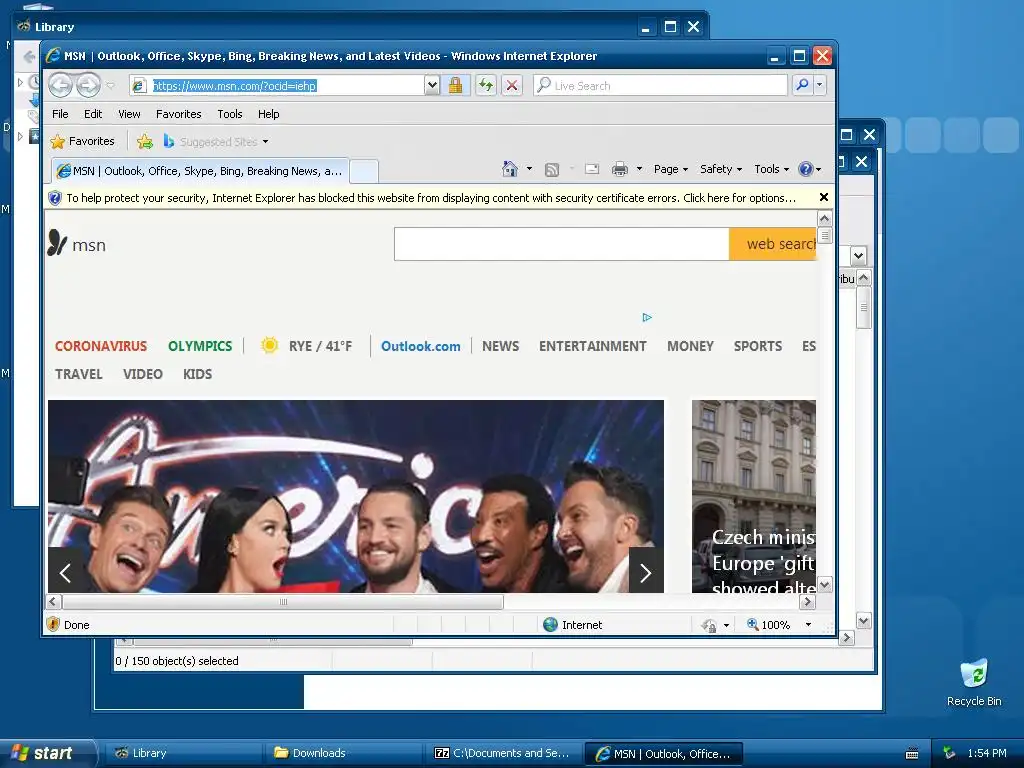Click the Print icon
Viewport: 1024px width, 768px height.
click(619, 169)
